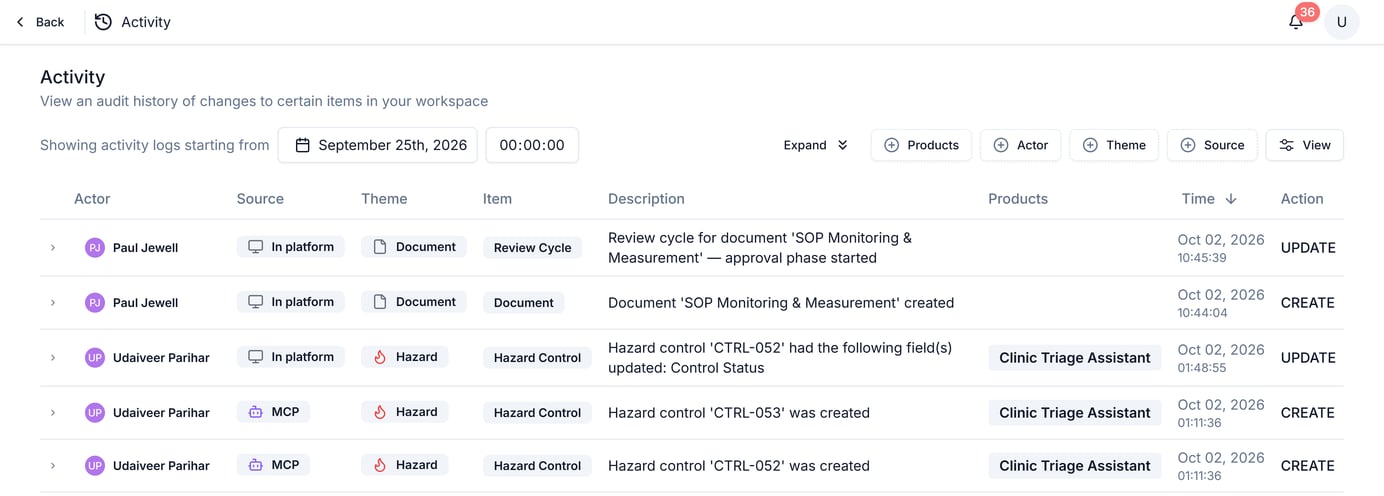1384x496 pixels.
Task: Sort by the Time column header
Action: pos(1209,199)
